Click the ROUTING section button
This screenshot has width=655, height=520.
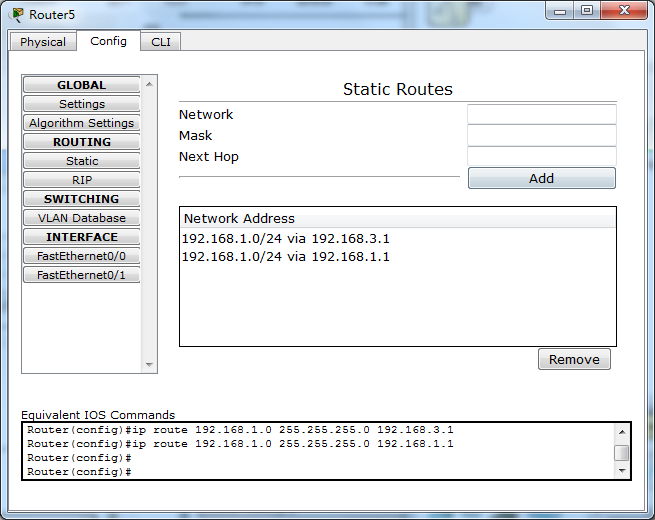click(81, 142)
